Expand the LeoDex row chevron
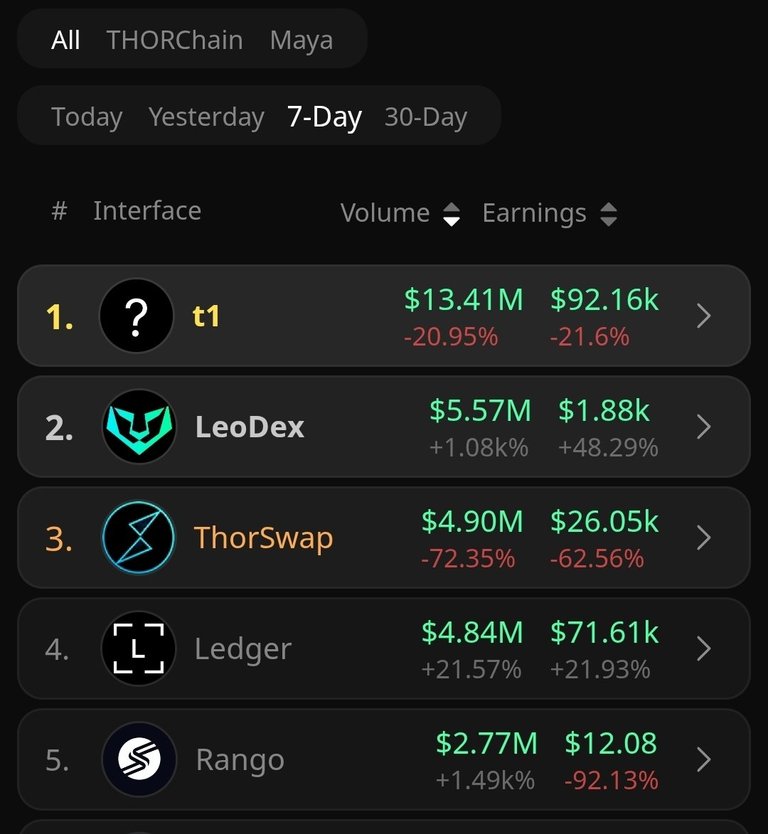 point(704,427)
